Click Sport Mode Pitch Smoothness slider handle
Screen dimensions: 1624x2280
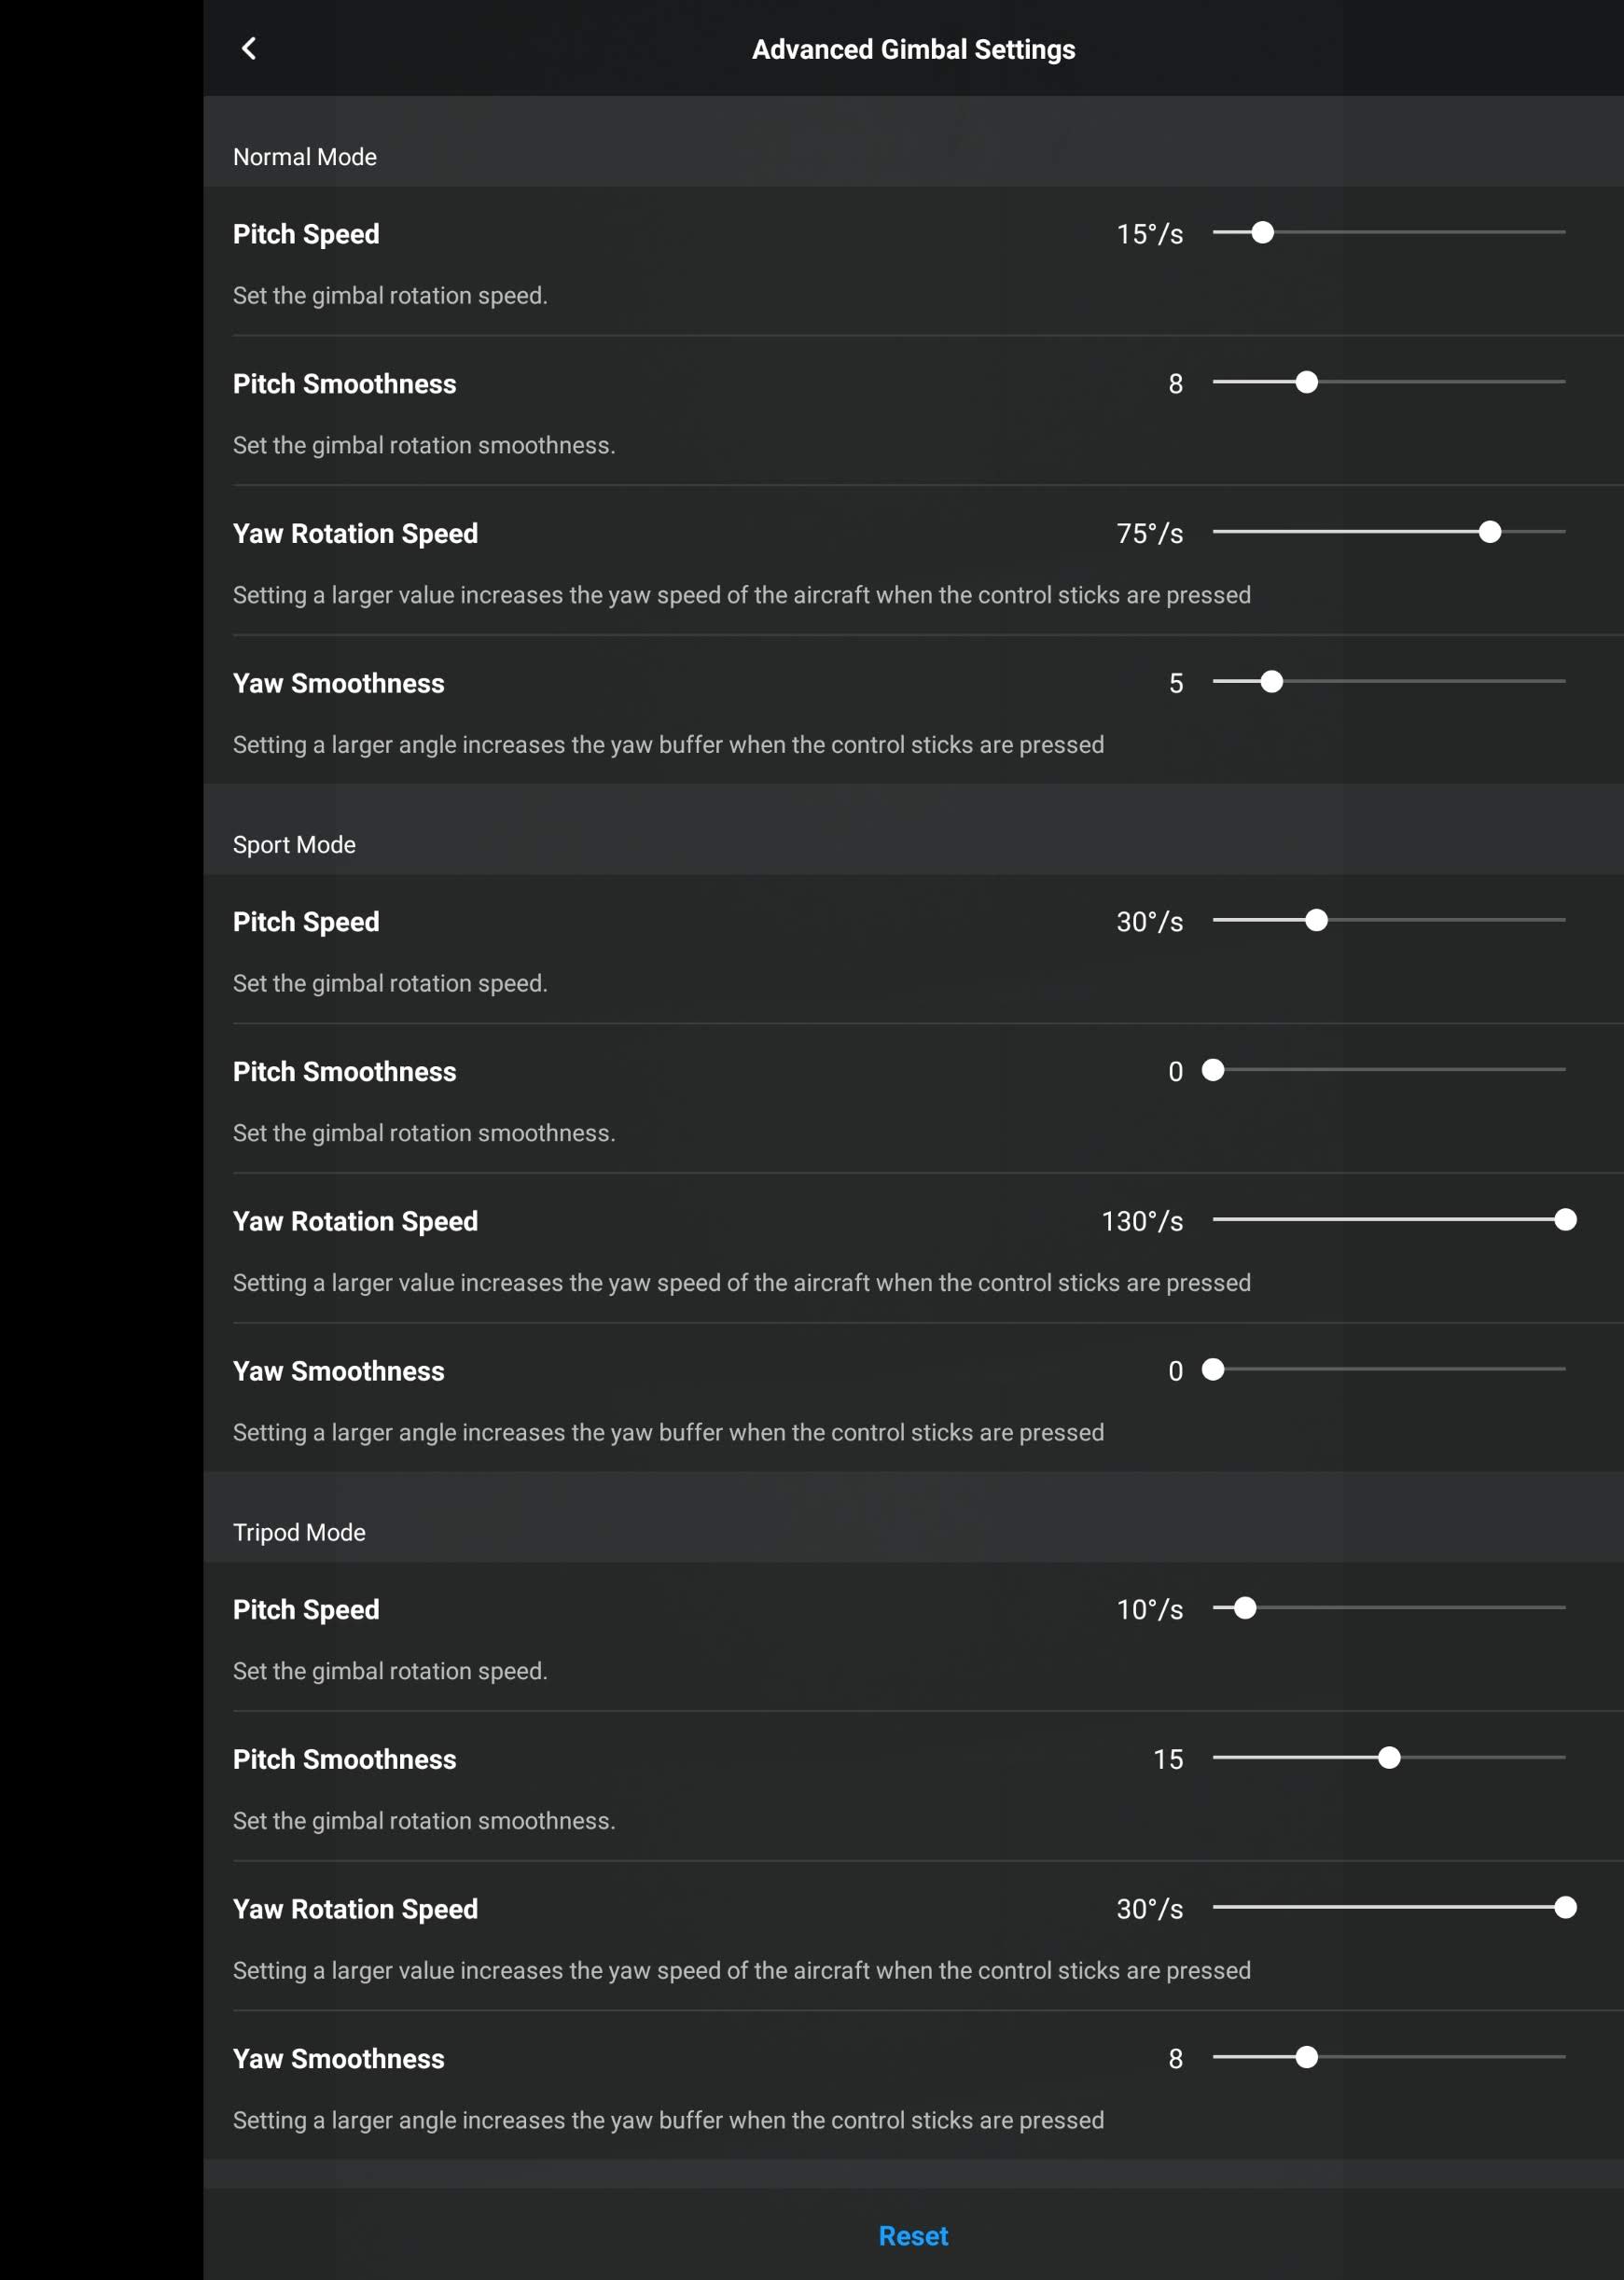tap(1213, 1070)
